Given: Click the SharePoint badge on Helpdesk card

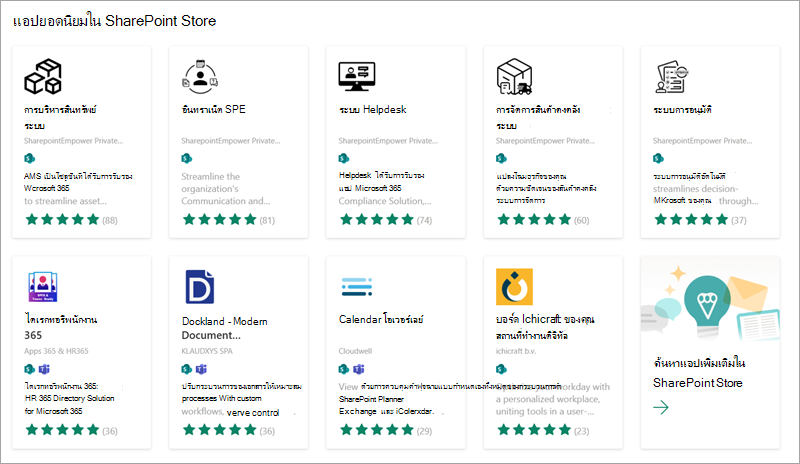Looking at the screenshot, I should (x=344, y=158).
